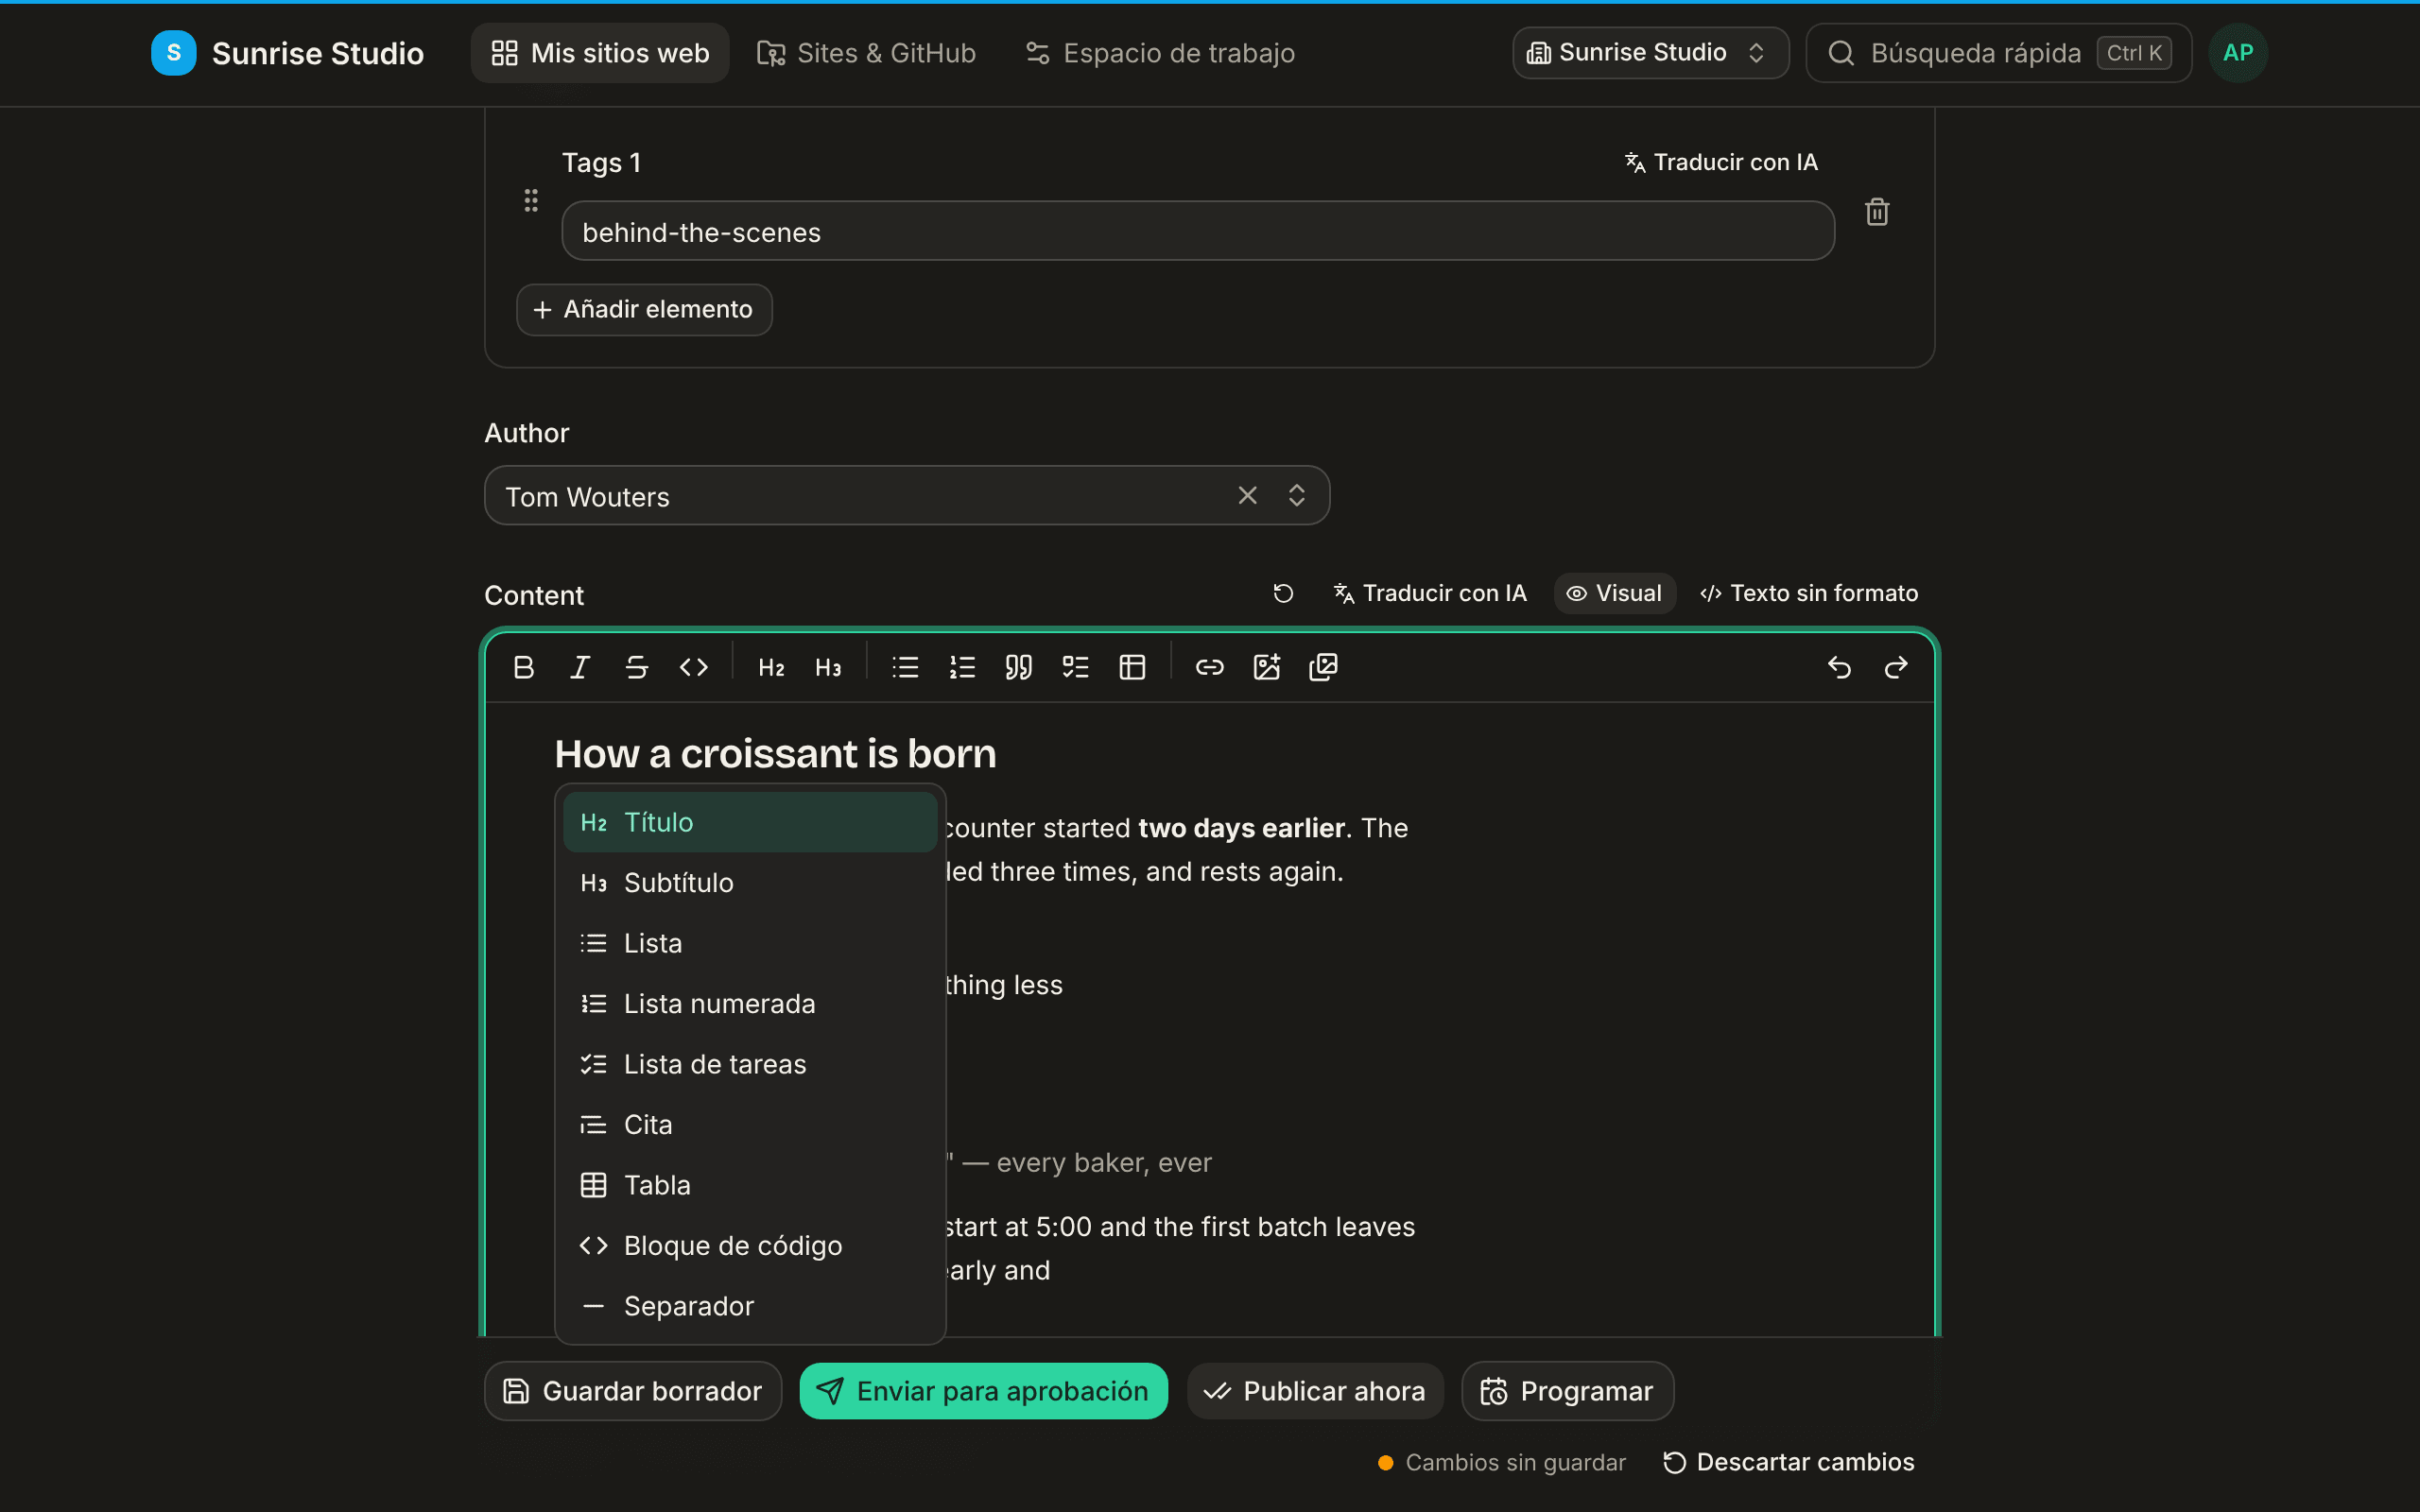This screenshot has height=1512, width=2420.
Task: Click Publicar ahora button
Action: [x=1315, y=1391]
